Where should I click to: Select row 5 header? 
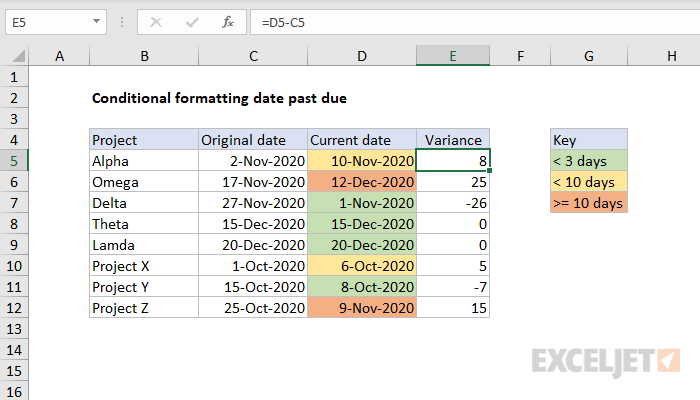[14, 161]
